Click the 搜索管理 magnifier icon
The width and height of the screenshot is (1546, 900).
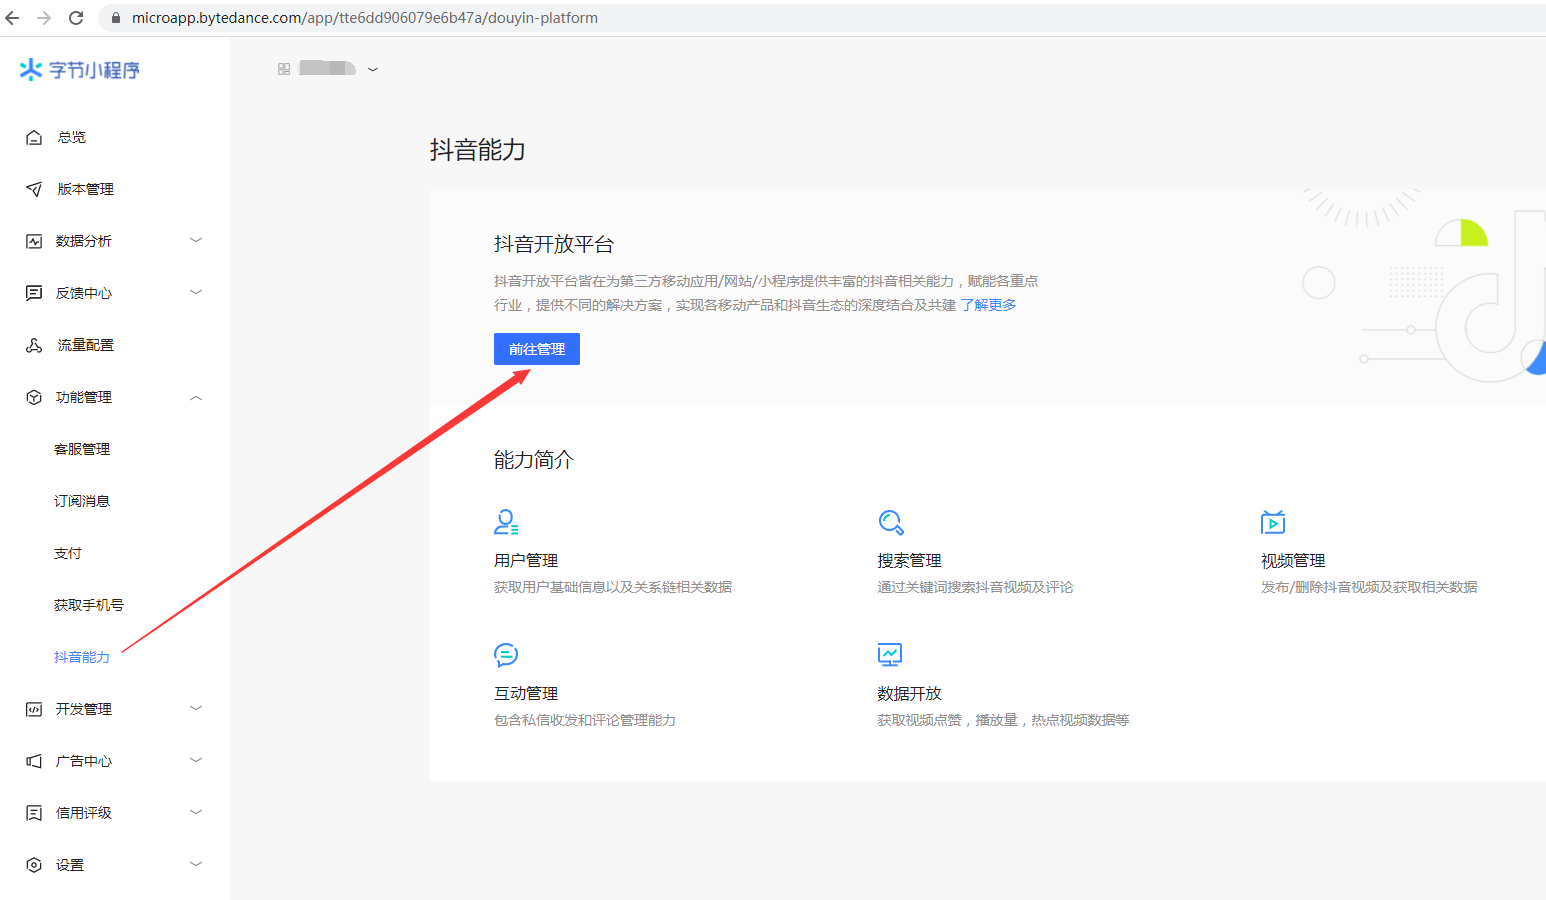[x=890, y=522]
